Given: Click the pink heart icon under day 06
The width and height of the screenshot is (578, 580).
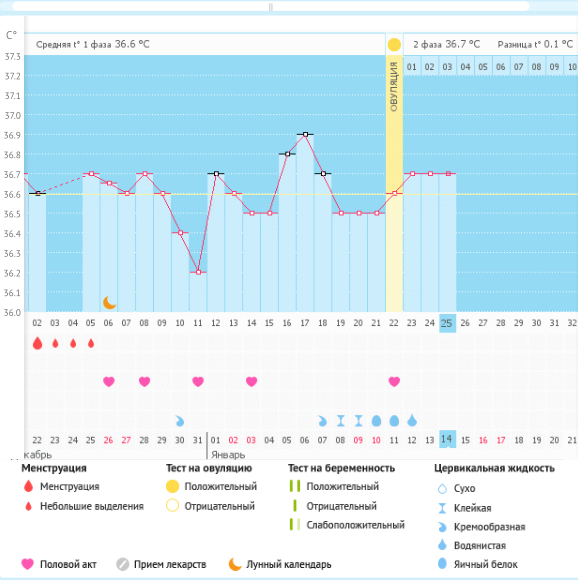Looking at the screenshot, I should 109,381.
